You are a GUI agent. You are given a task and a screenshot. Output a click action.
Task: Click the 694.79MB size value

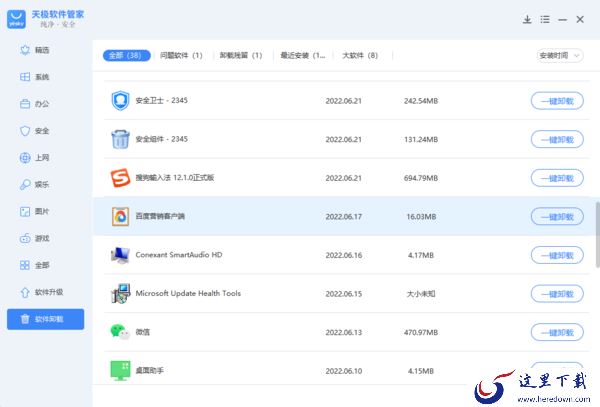click(x=421, y=178)
